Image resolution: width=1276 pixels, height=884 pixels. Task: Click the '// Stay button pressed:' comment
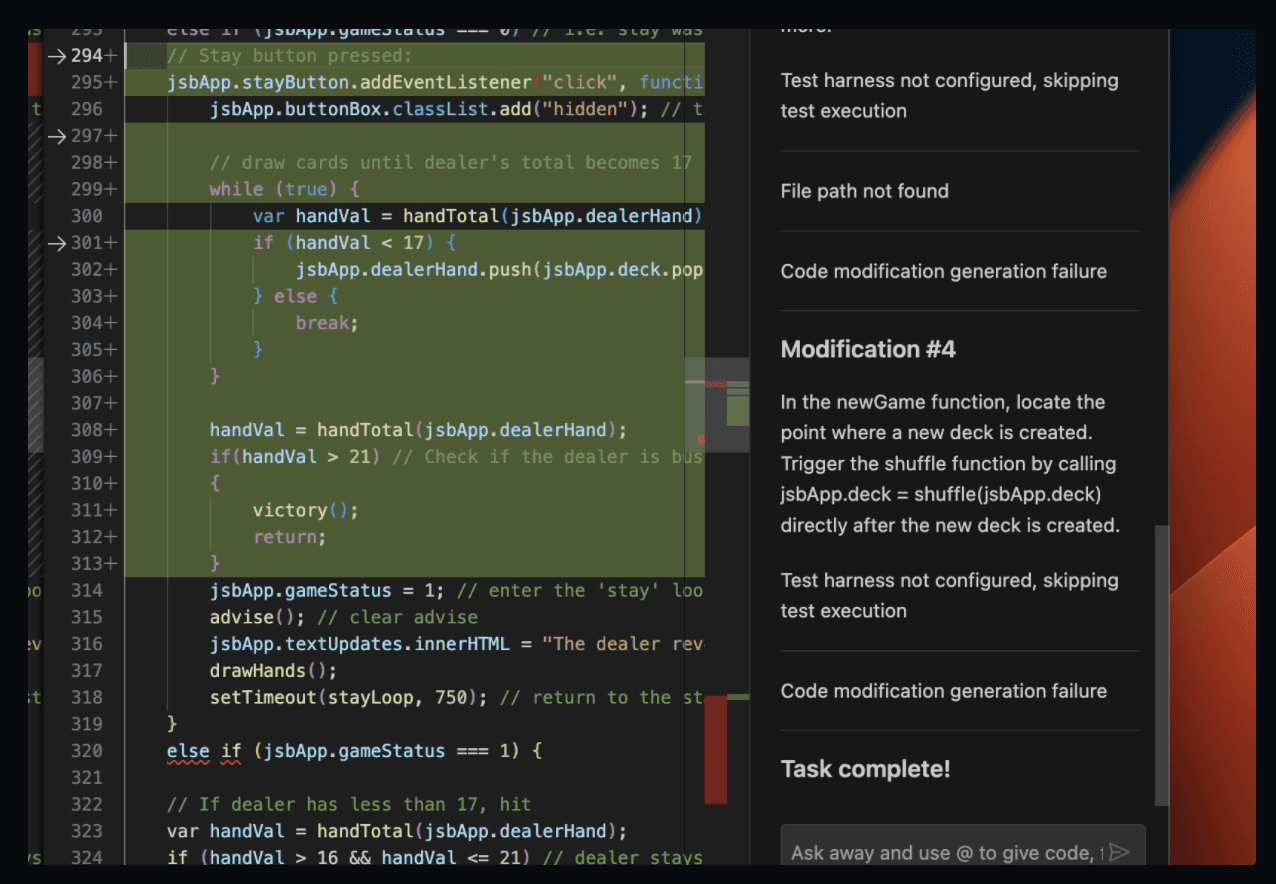click(289, 56)
